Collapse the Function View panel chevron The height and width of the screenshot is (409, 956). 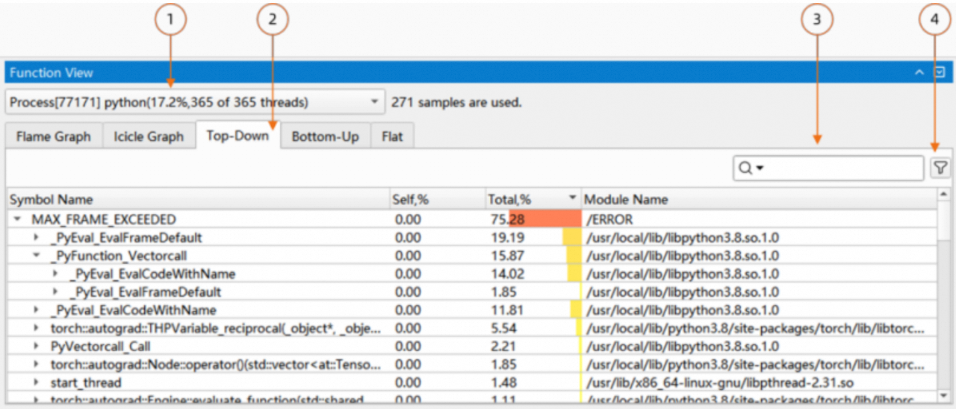click(919, 73)
